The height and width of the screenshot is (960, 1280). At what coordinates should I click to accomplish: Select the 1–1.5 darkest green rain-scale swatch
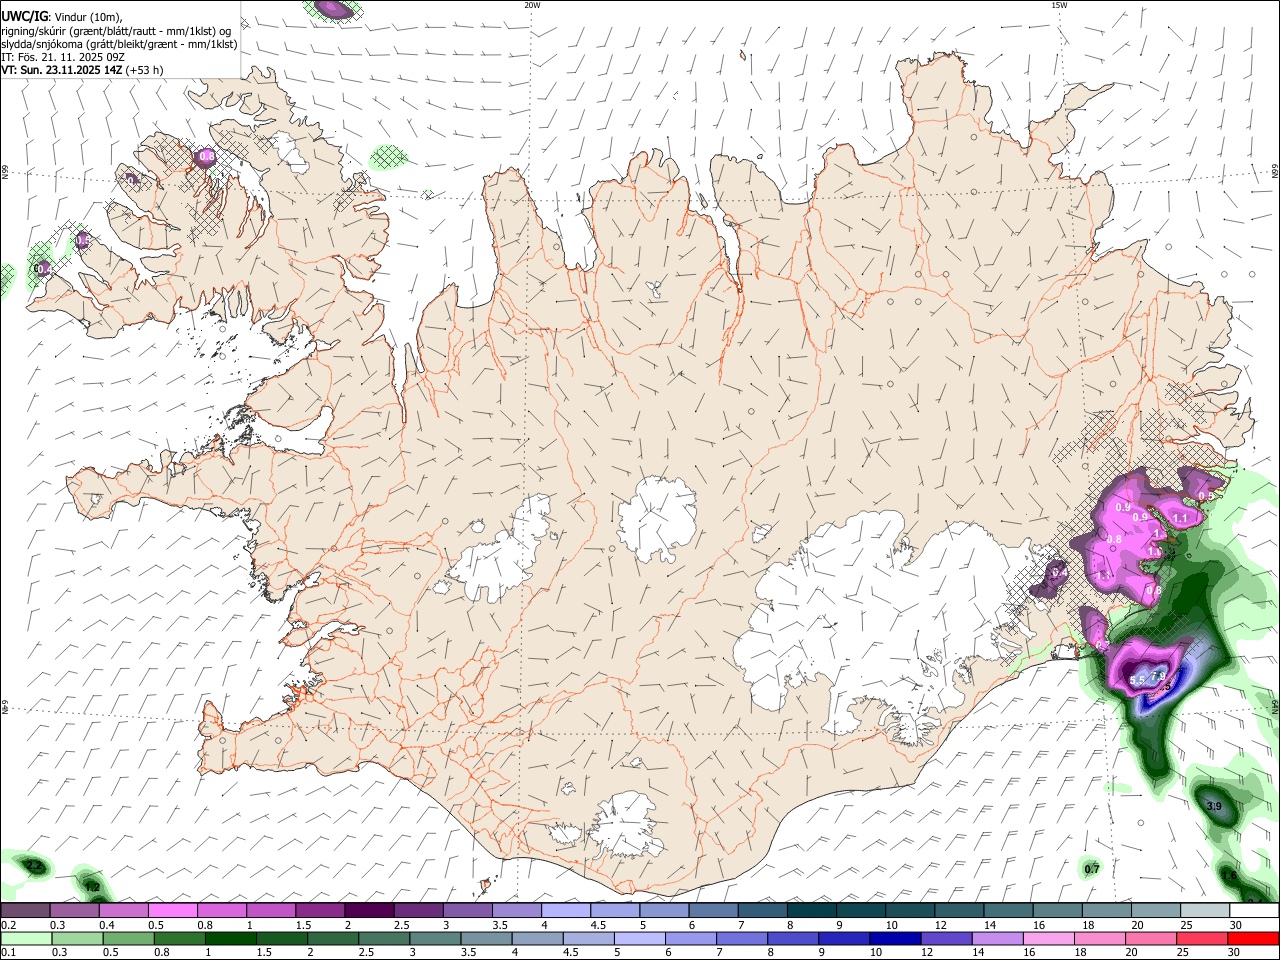(231, 939)
